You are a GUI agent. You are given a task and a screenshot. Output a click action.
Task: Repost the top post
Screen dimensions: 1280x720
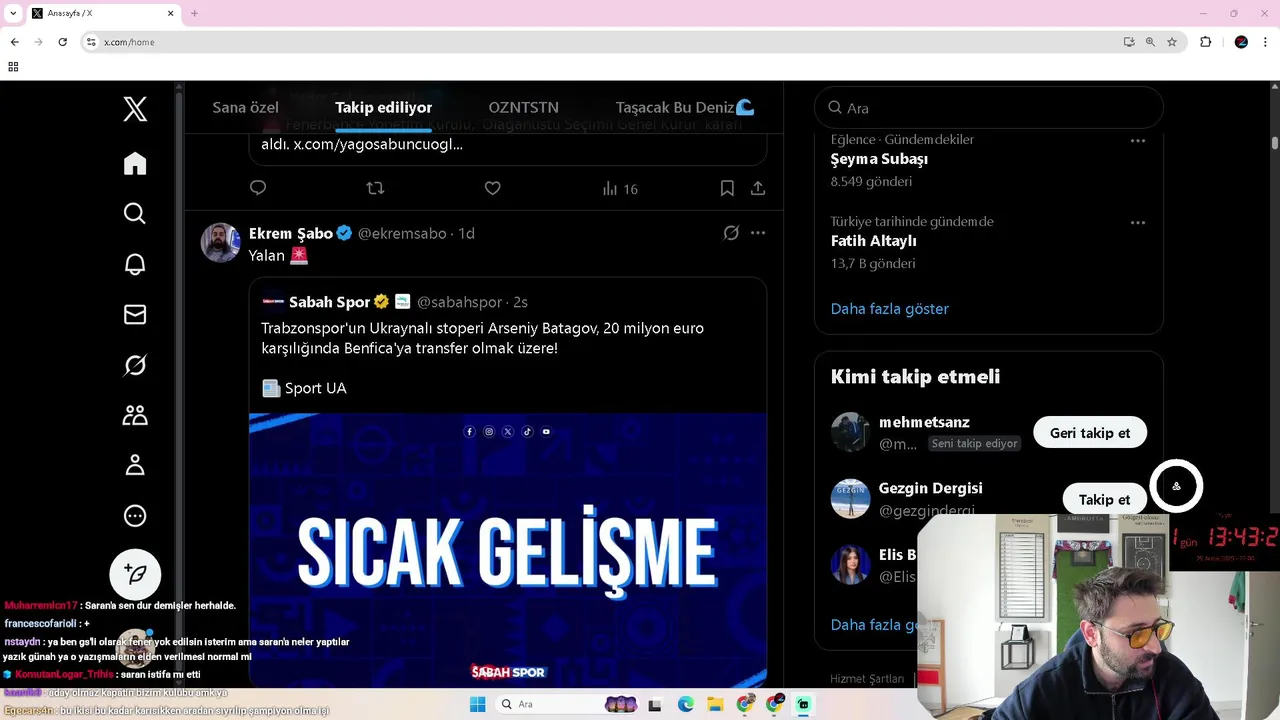tap(375, 188)
